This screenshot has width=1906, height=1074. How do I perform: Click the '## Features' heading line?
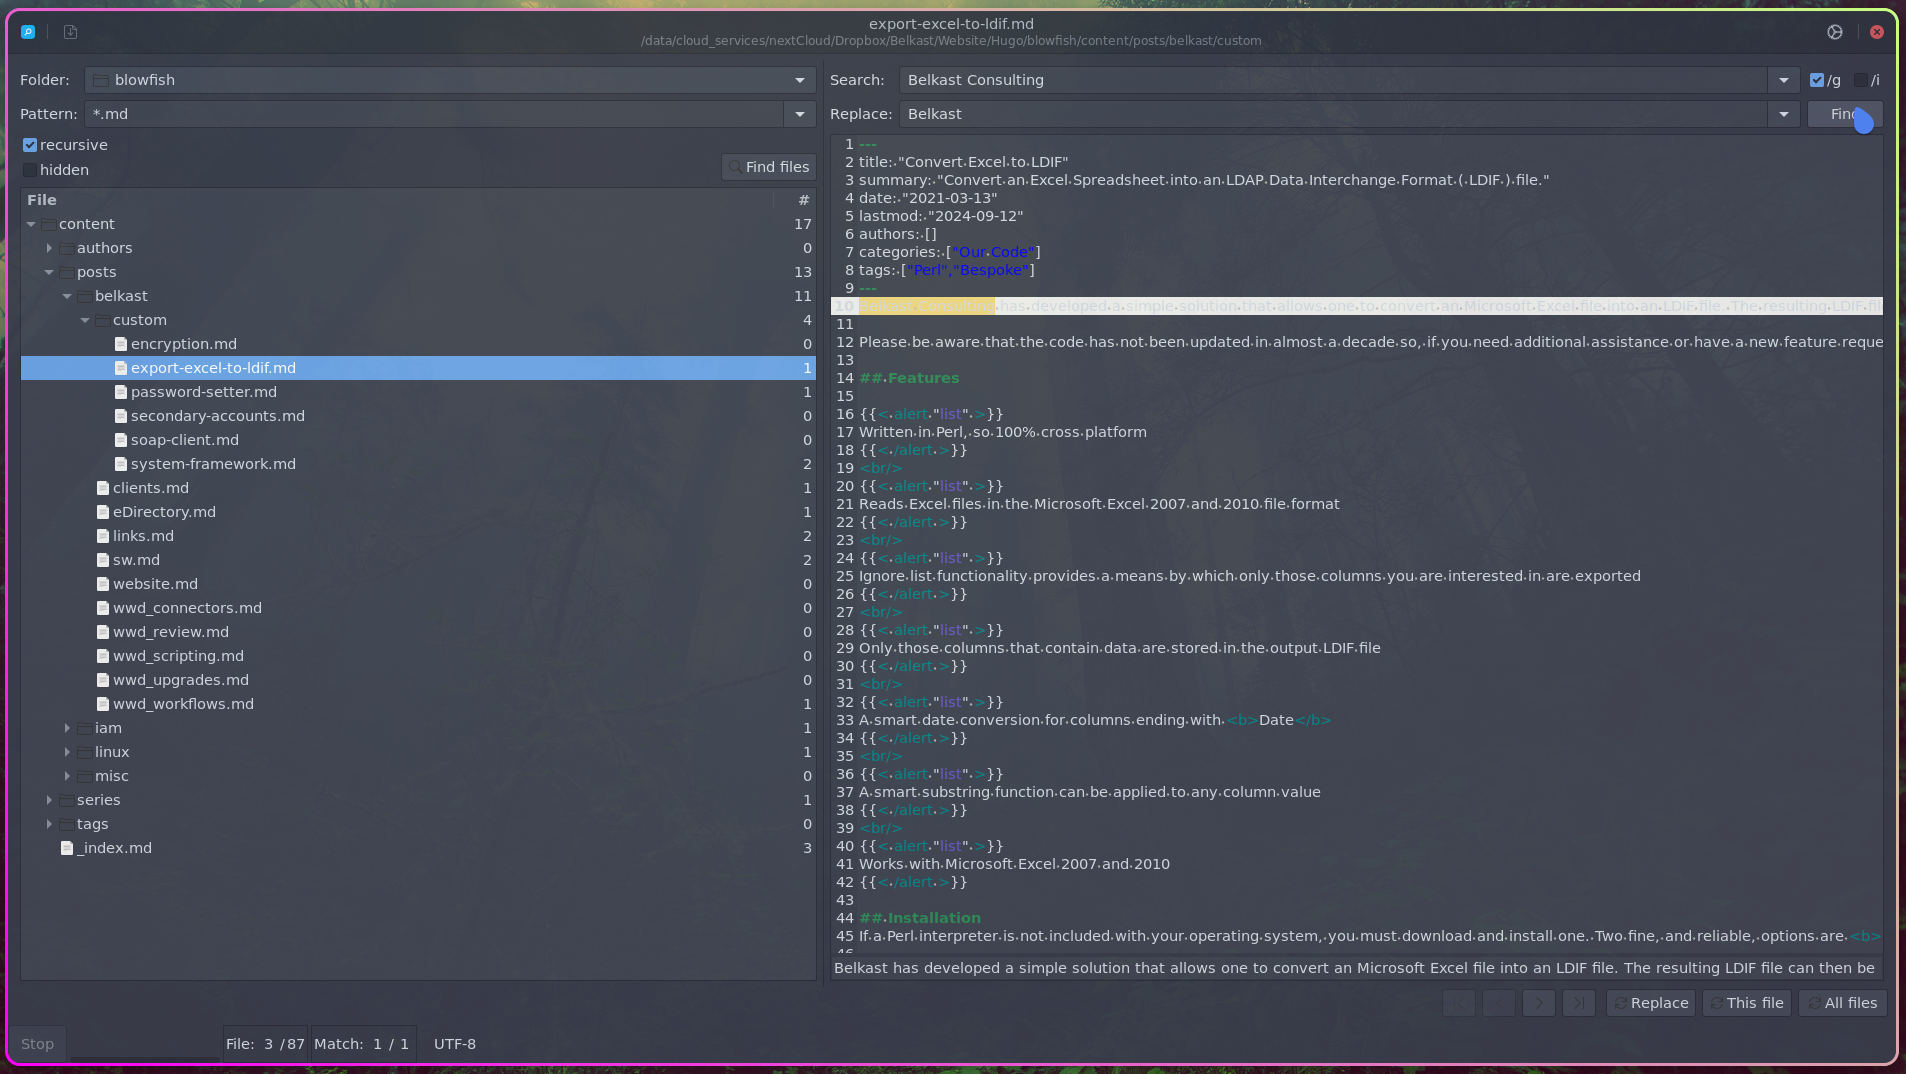tap(908, 378)
